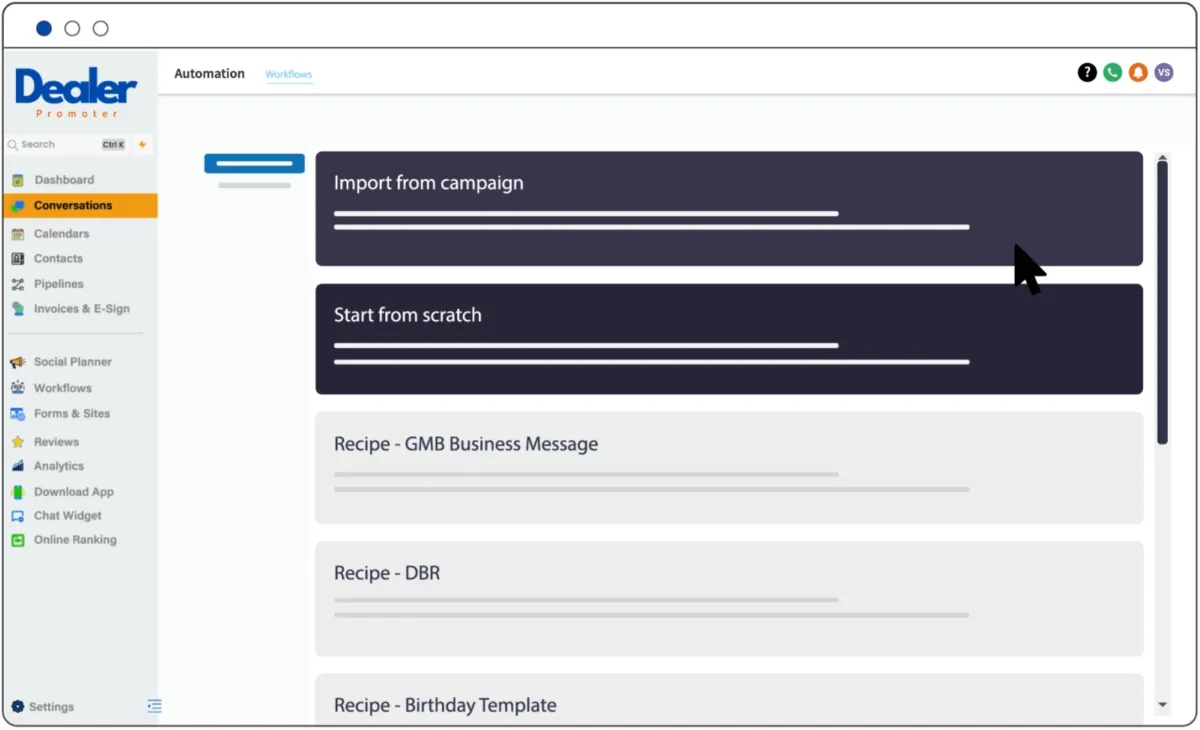
Task: Open the Workflows sidebar icon
Action: point(17,388)
